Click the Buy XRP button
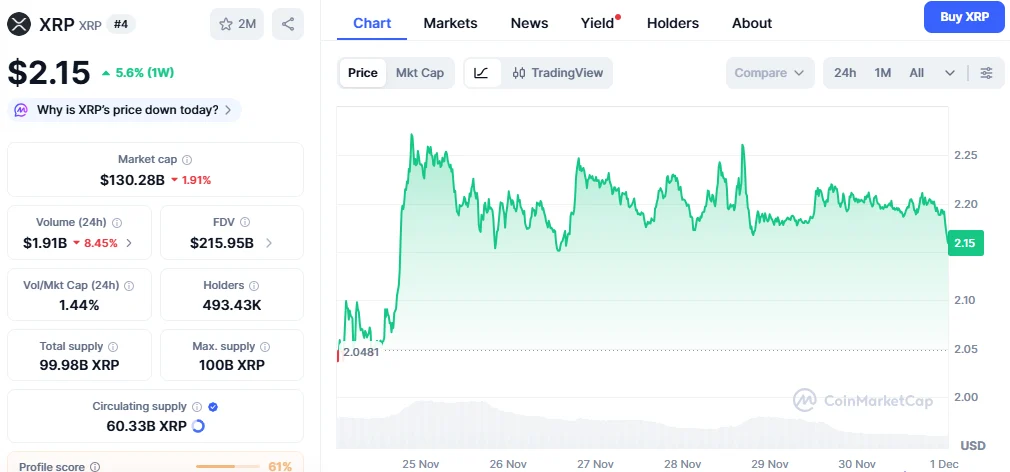1010x472 pixels. tap(963, 17)
